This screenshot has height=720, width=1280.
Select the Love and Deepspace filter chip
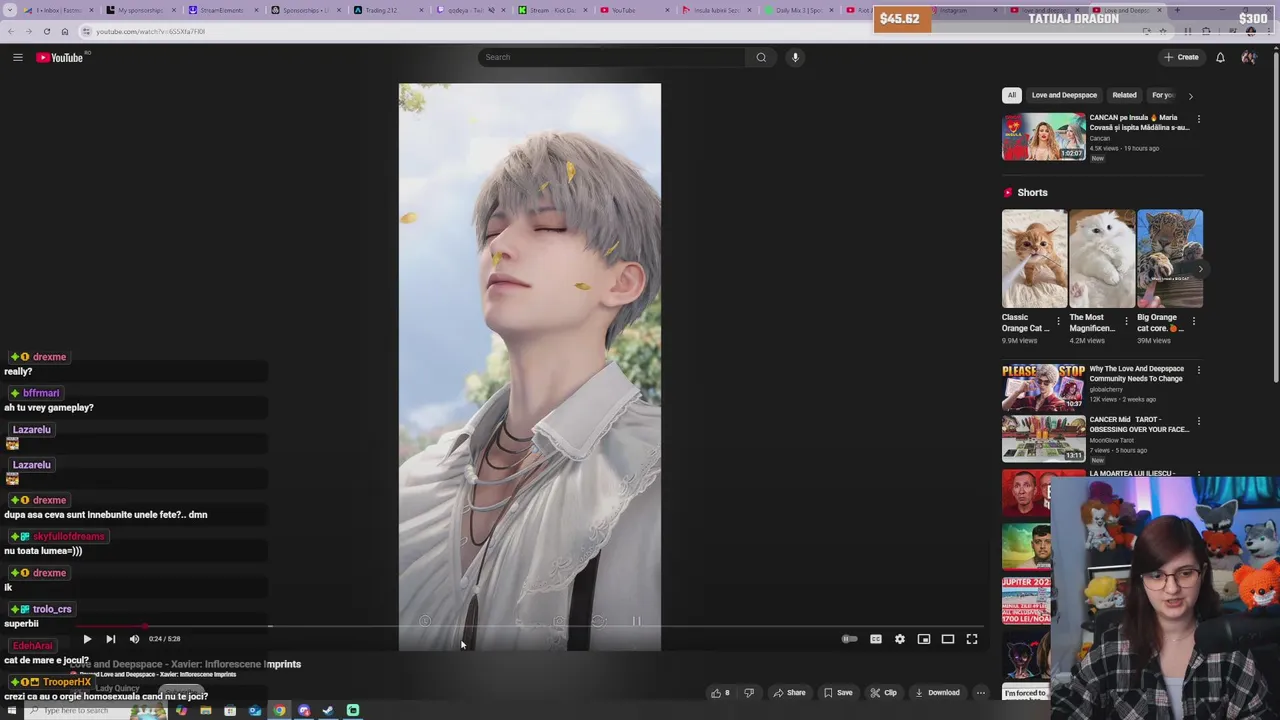click(x=1064, y=95)
